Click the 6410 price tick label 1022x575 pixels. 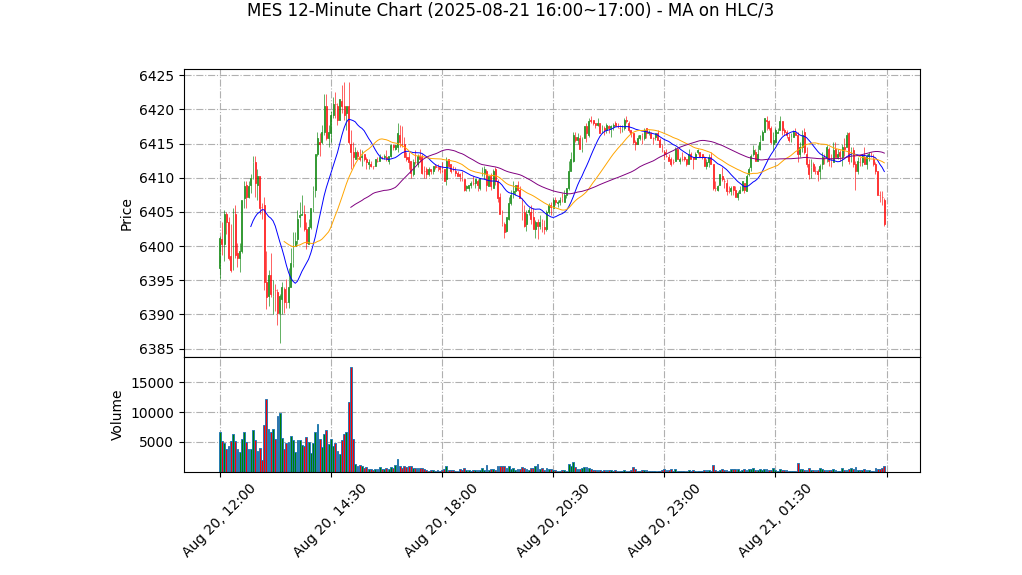click(156, 179)
